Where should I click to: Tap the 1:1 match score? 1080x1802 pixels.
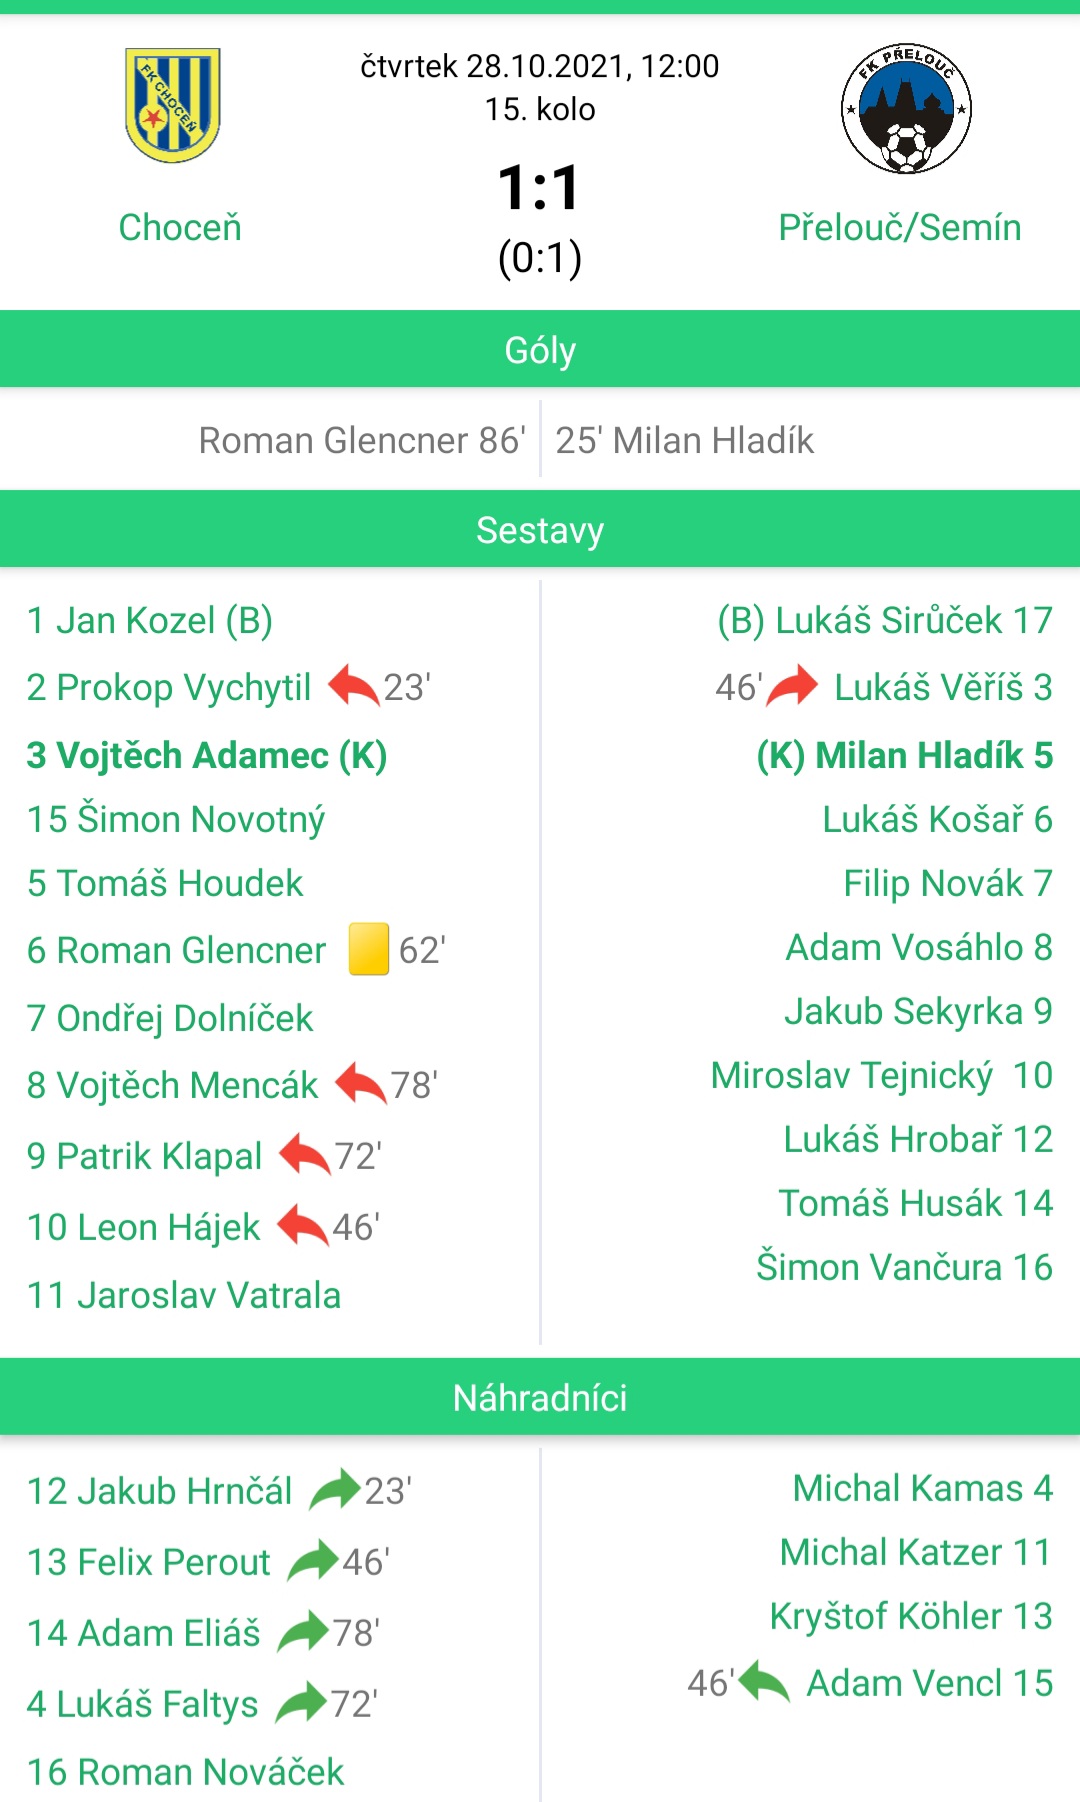tap(540, 187)
